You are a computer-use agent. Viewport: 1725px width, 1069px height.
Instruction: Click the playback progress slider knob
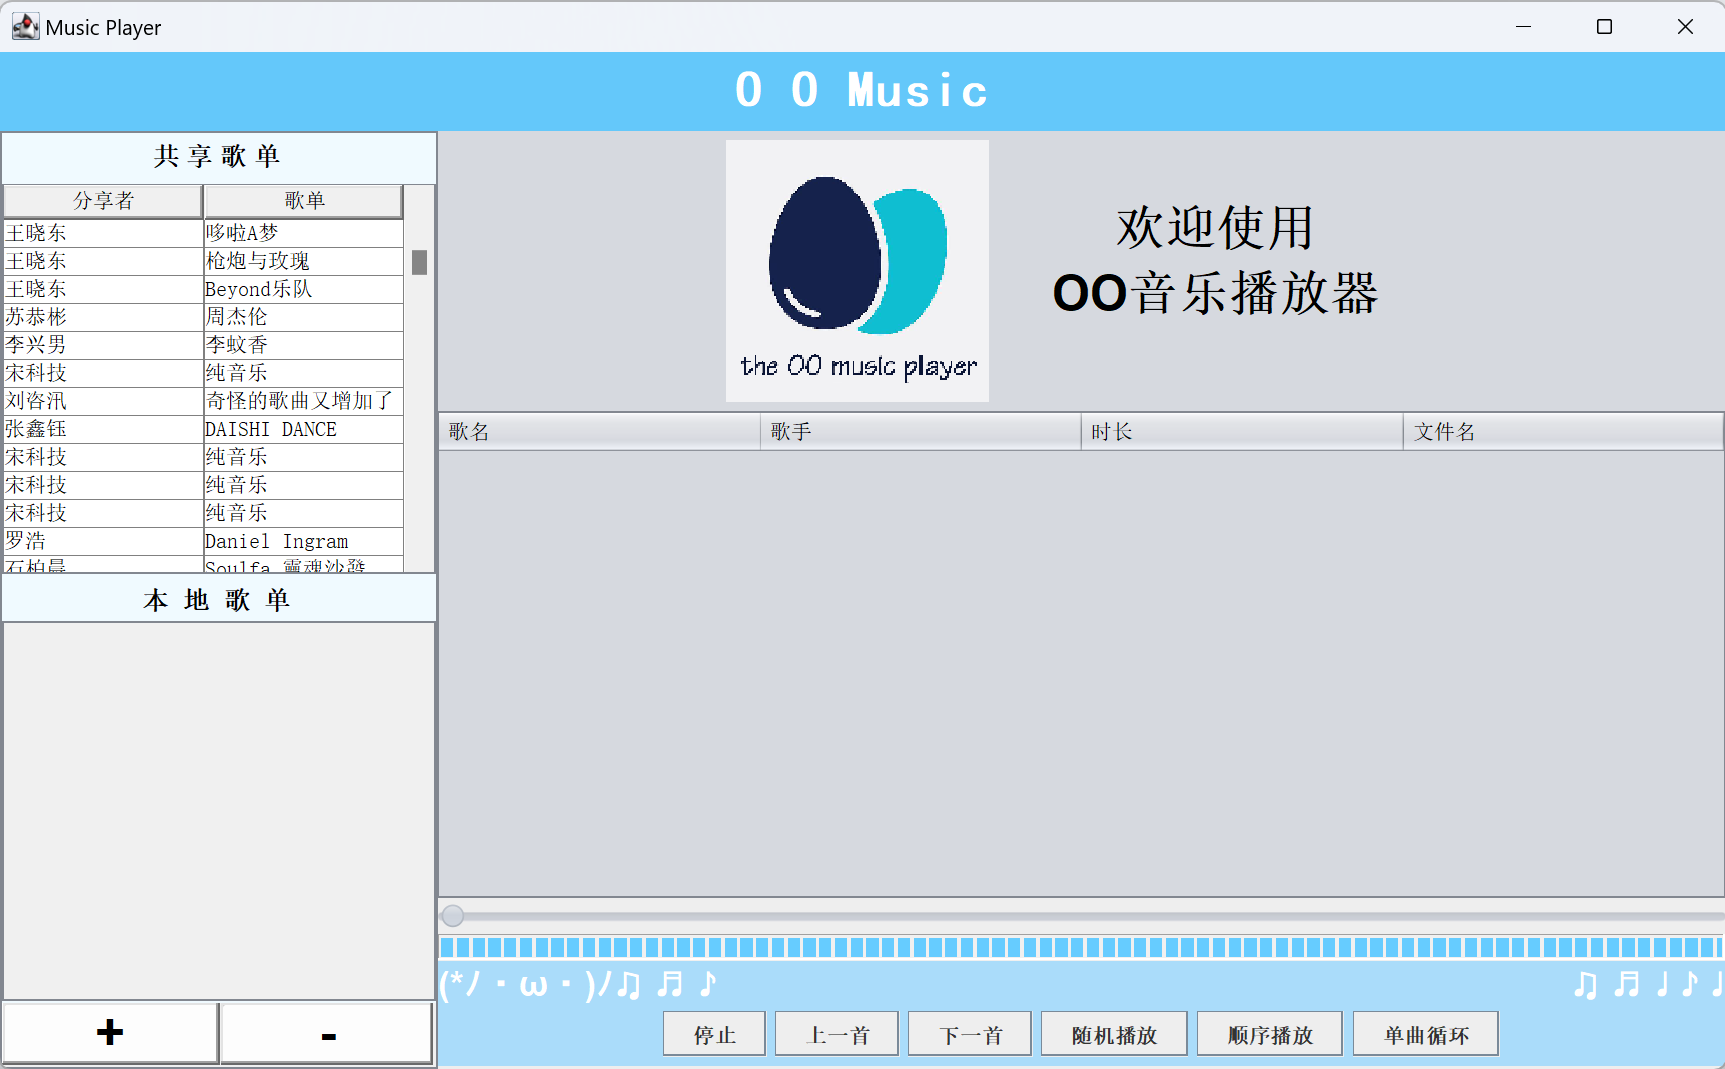(x=453, y=915)
